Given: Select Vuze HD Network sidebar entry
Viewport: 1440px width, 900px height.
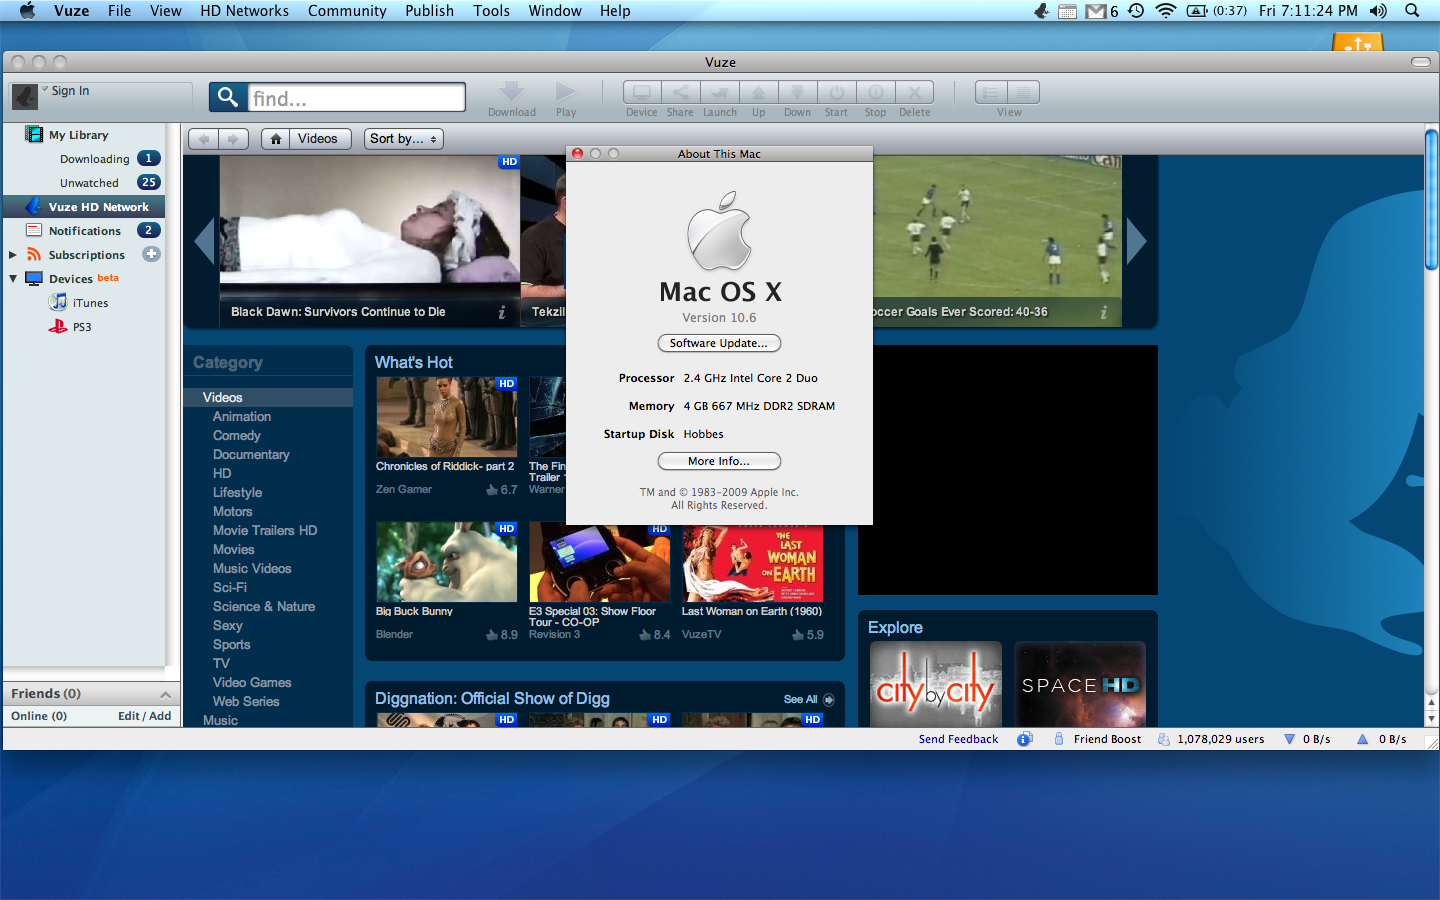Looking at the screenshot, I should pyautogui.click(x=84, y=207).
